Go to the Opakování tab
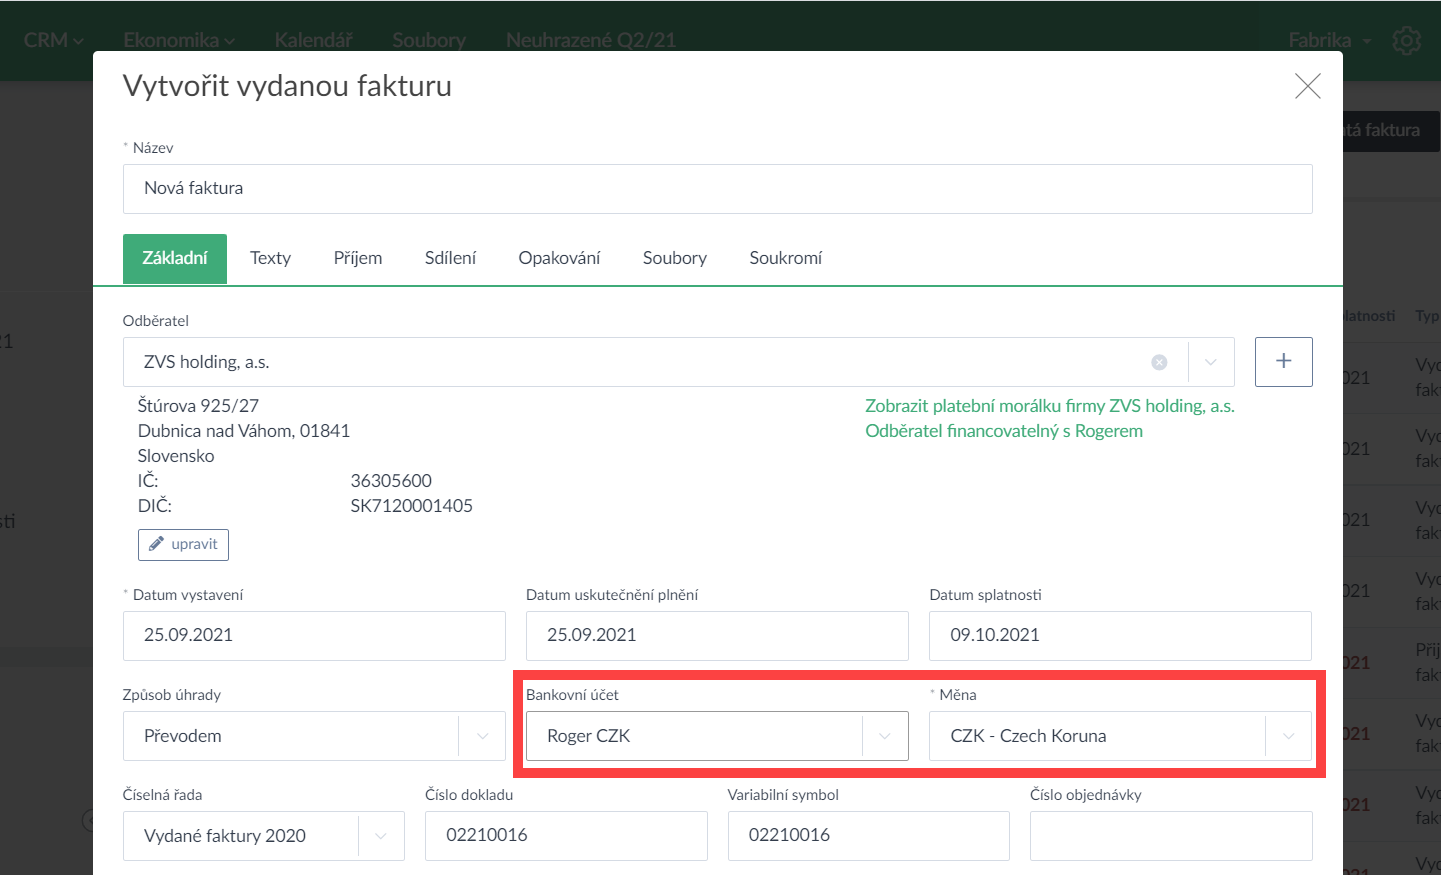 tap(559, 258)
